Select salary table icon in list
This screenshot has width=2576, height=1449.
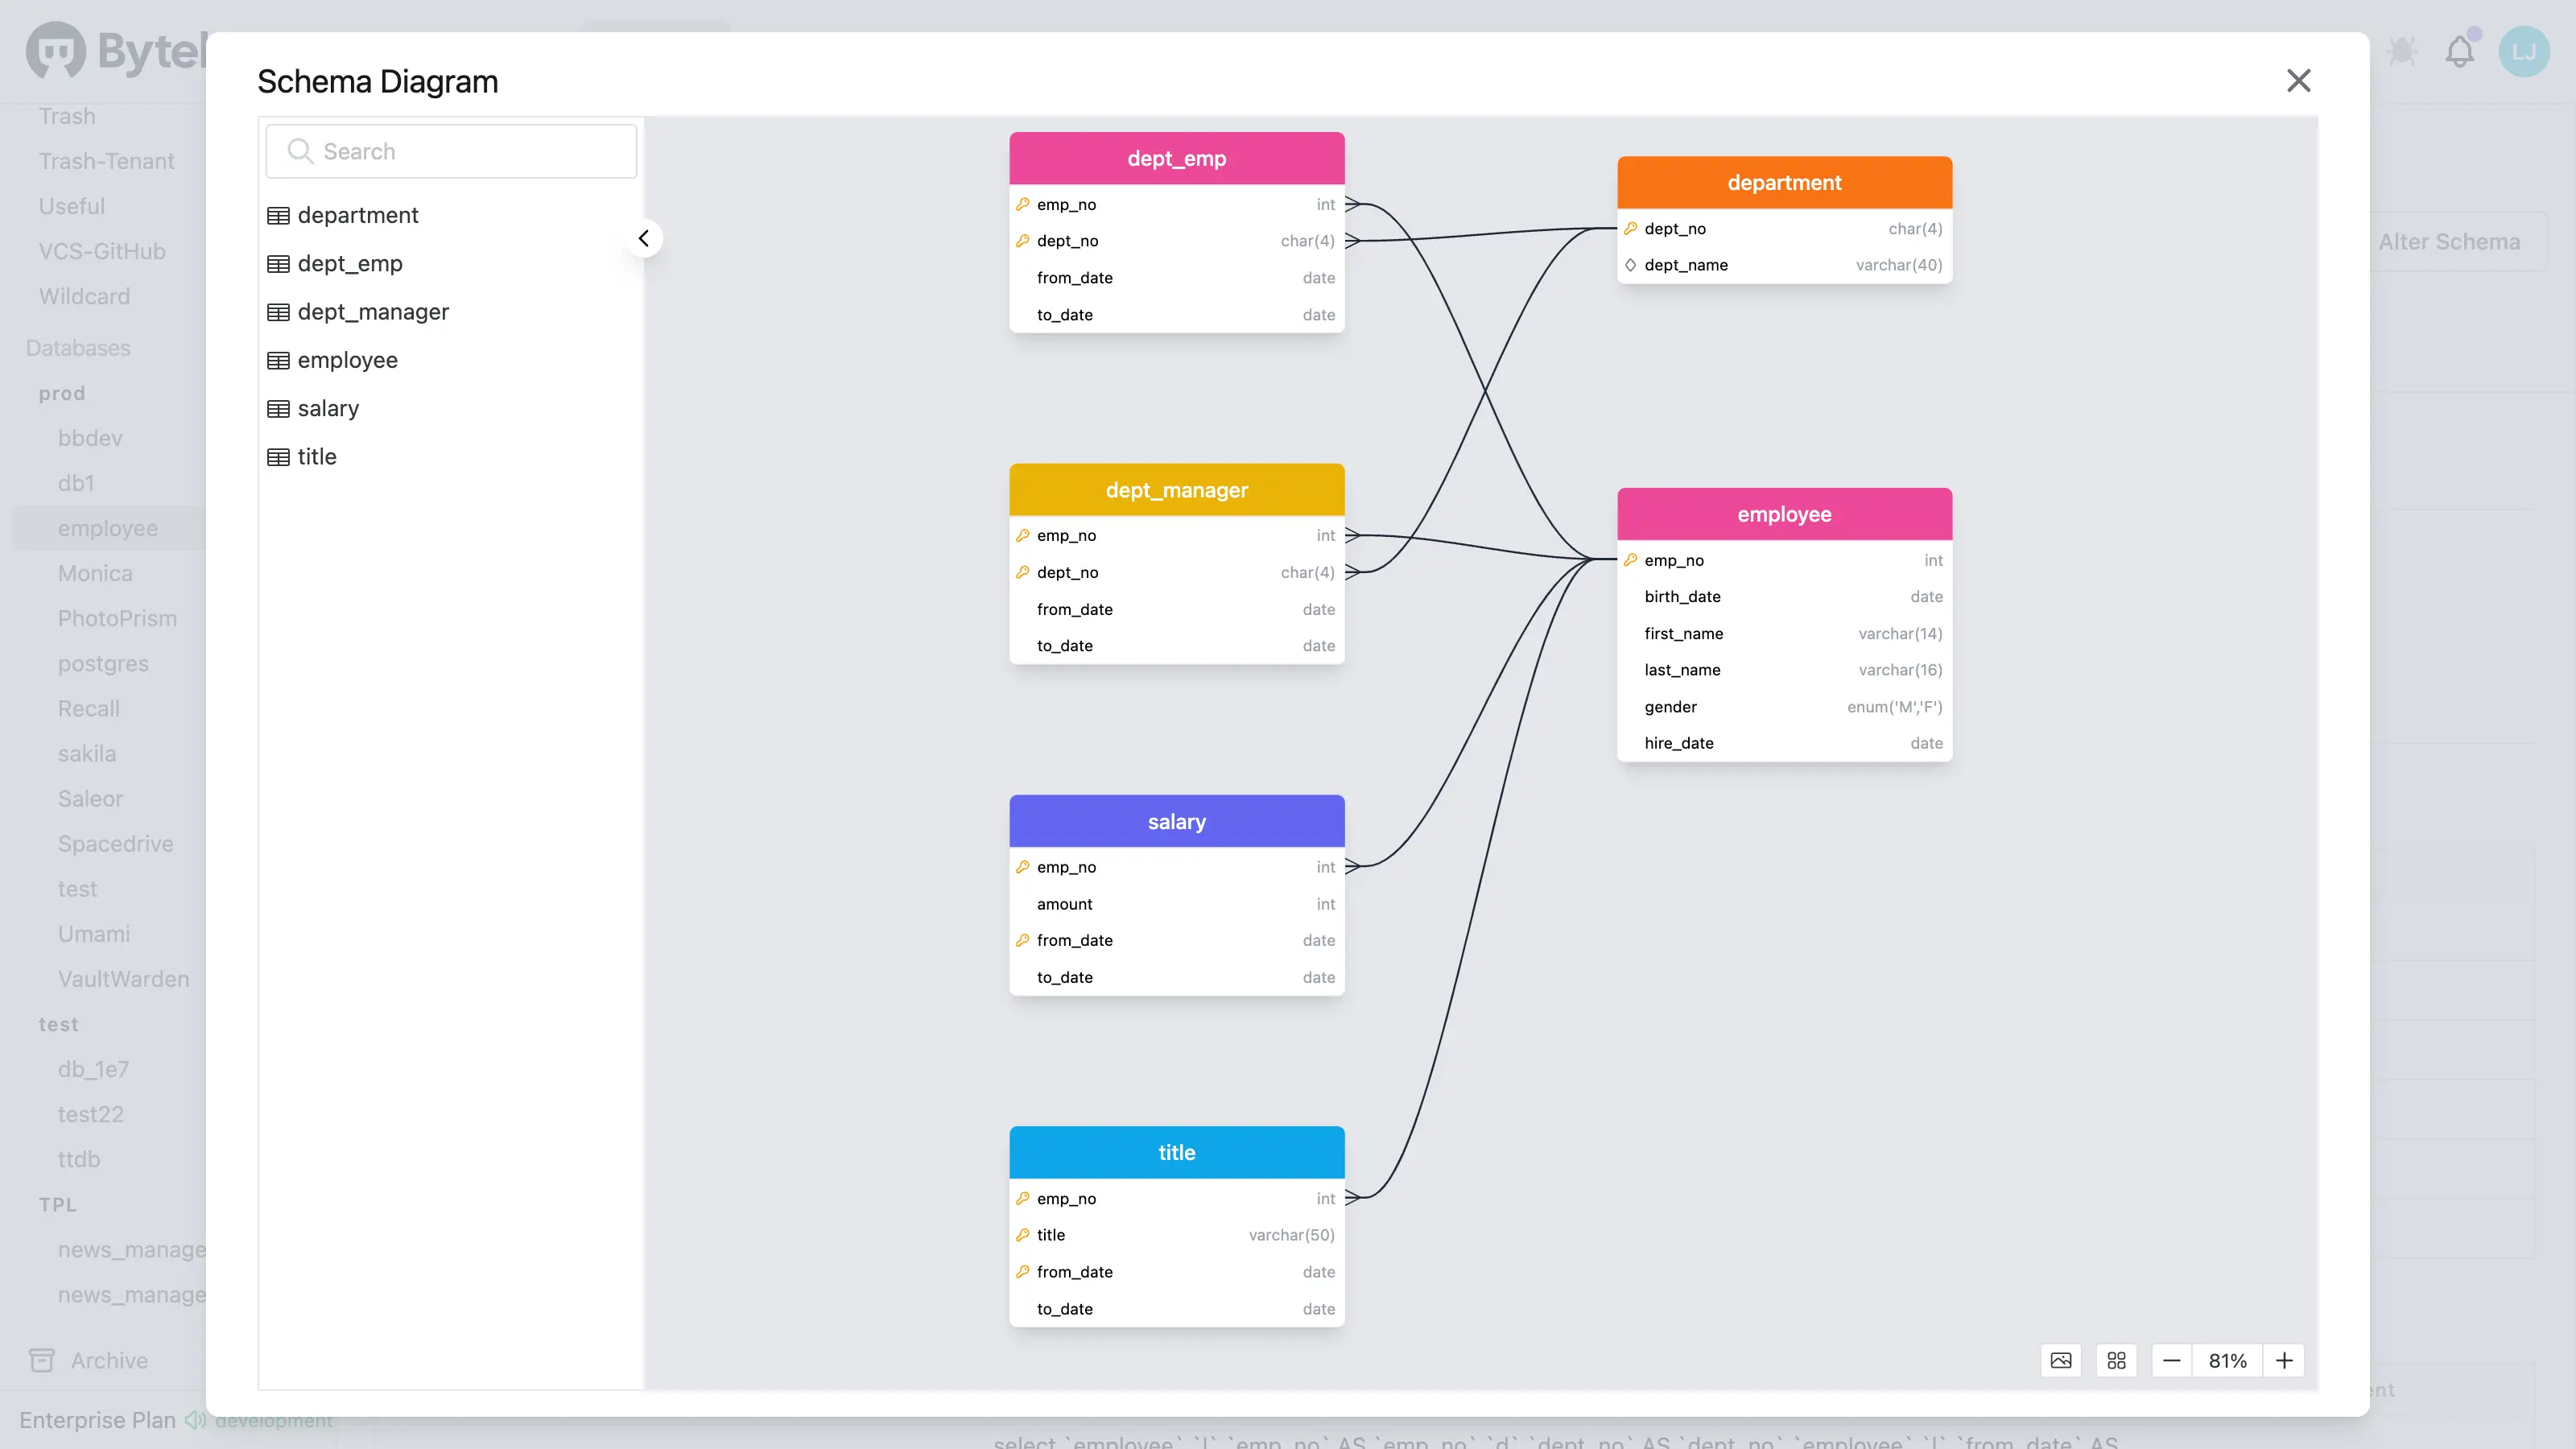[278, 409]
